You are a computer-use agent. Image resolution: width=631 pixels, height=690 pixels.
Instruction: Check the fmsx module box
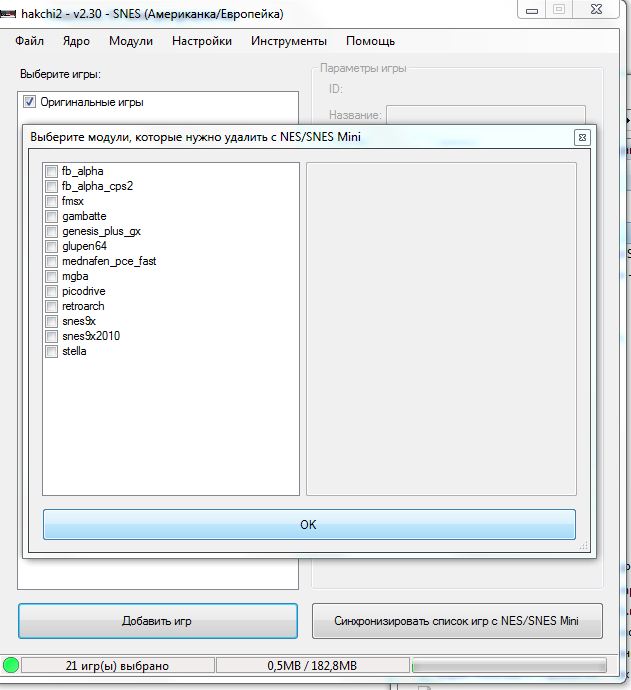[x=51, y=201]
